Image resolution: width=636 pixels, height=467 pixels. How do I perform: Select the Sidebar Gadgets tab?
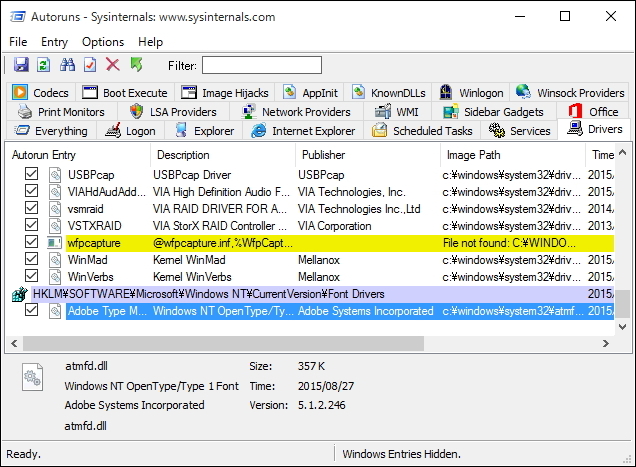494,112
